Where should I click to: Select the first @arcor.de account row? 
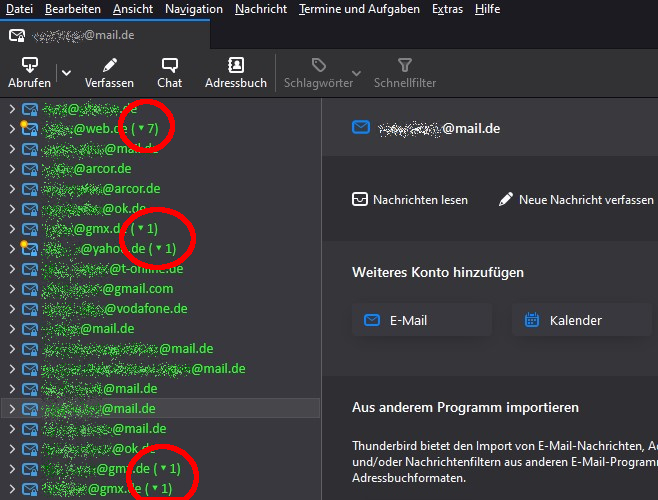160,169
